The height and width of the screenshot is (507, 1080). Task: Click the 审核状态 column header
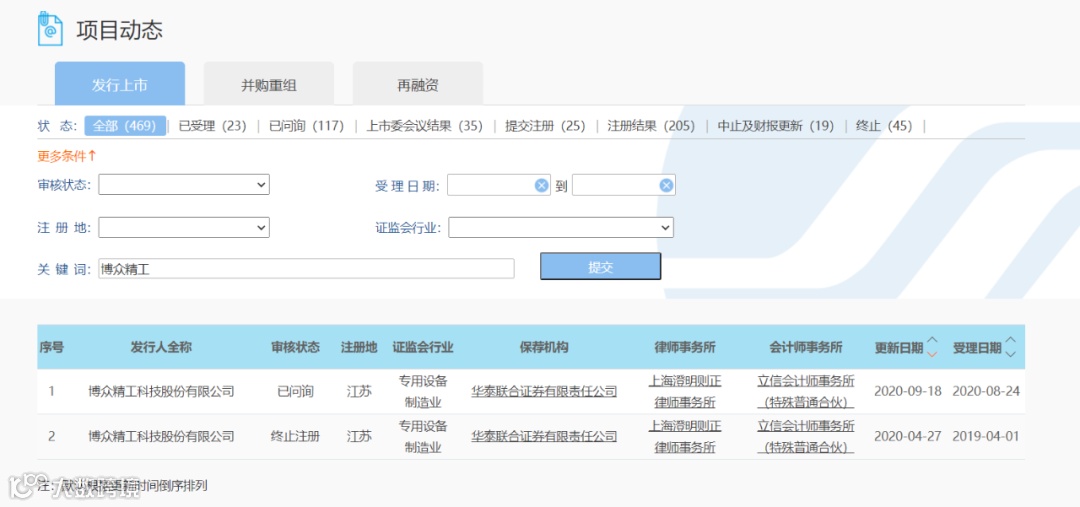point(295,347)
